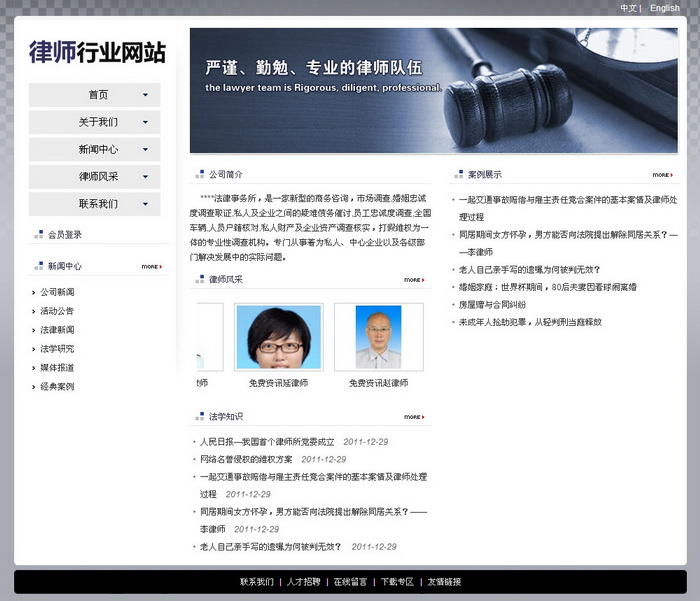Image resolution: width=700 pixels, height=601 pixels.
Task: Open the 房屋赠与合同纠纷 case link
Action: tap(492, 304)
